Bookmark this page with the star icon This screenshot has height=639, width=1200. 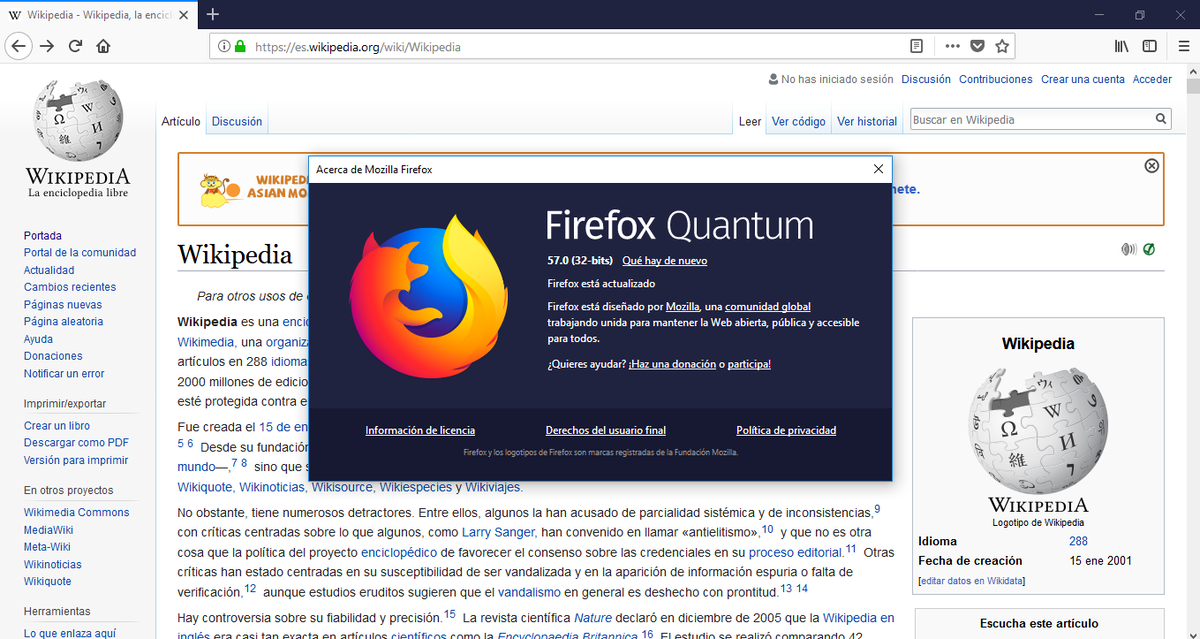(1003, 46)
